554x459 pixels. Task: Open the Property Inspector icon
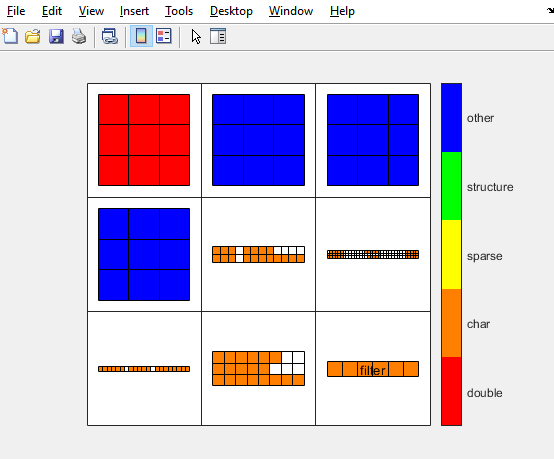(218, 36)
